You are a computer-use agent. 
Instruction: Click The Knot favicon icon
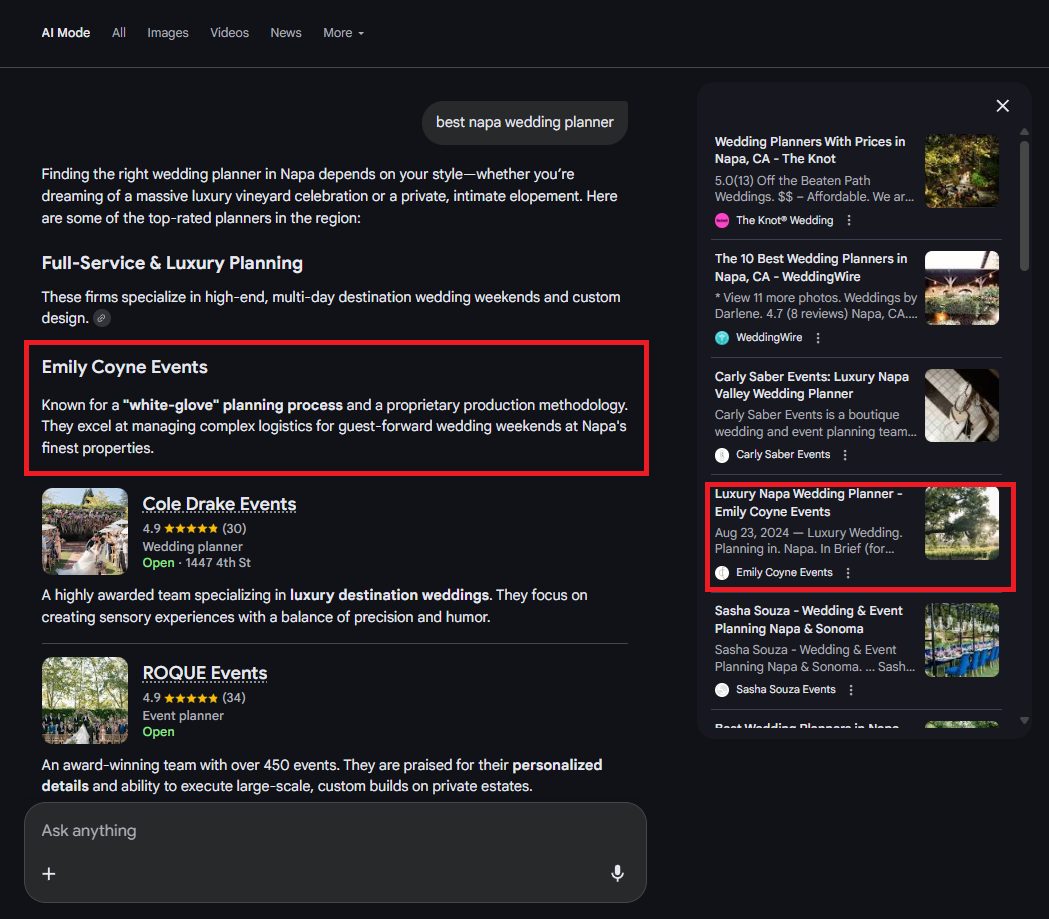point(722,221)
